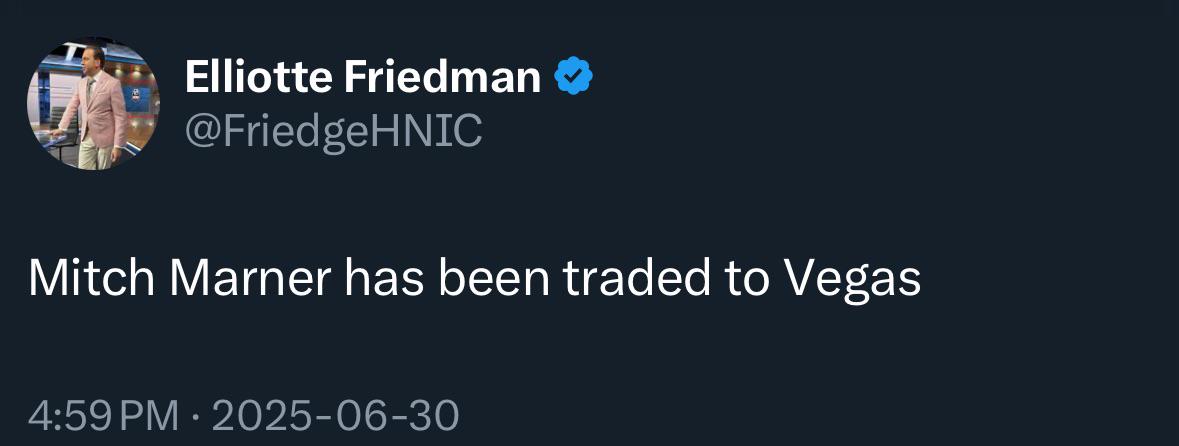Image resolution: width=1179 pixels, height=446 pixels.
Task: Open the Elliotte Friedman display name link
Action: coord(362,77)
